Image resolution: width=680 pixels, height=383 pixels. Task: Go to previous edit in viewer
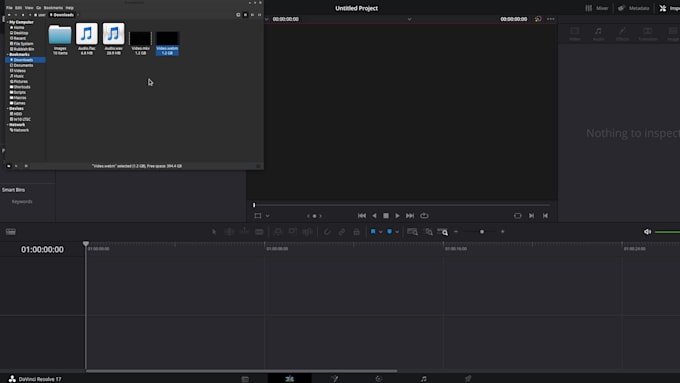pos(545,216)
